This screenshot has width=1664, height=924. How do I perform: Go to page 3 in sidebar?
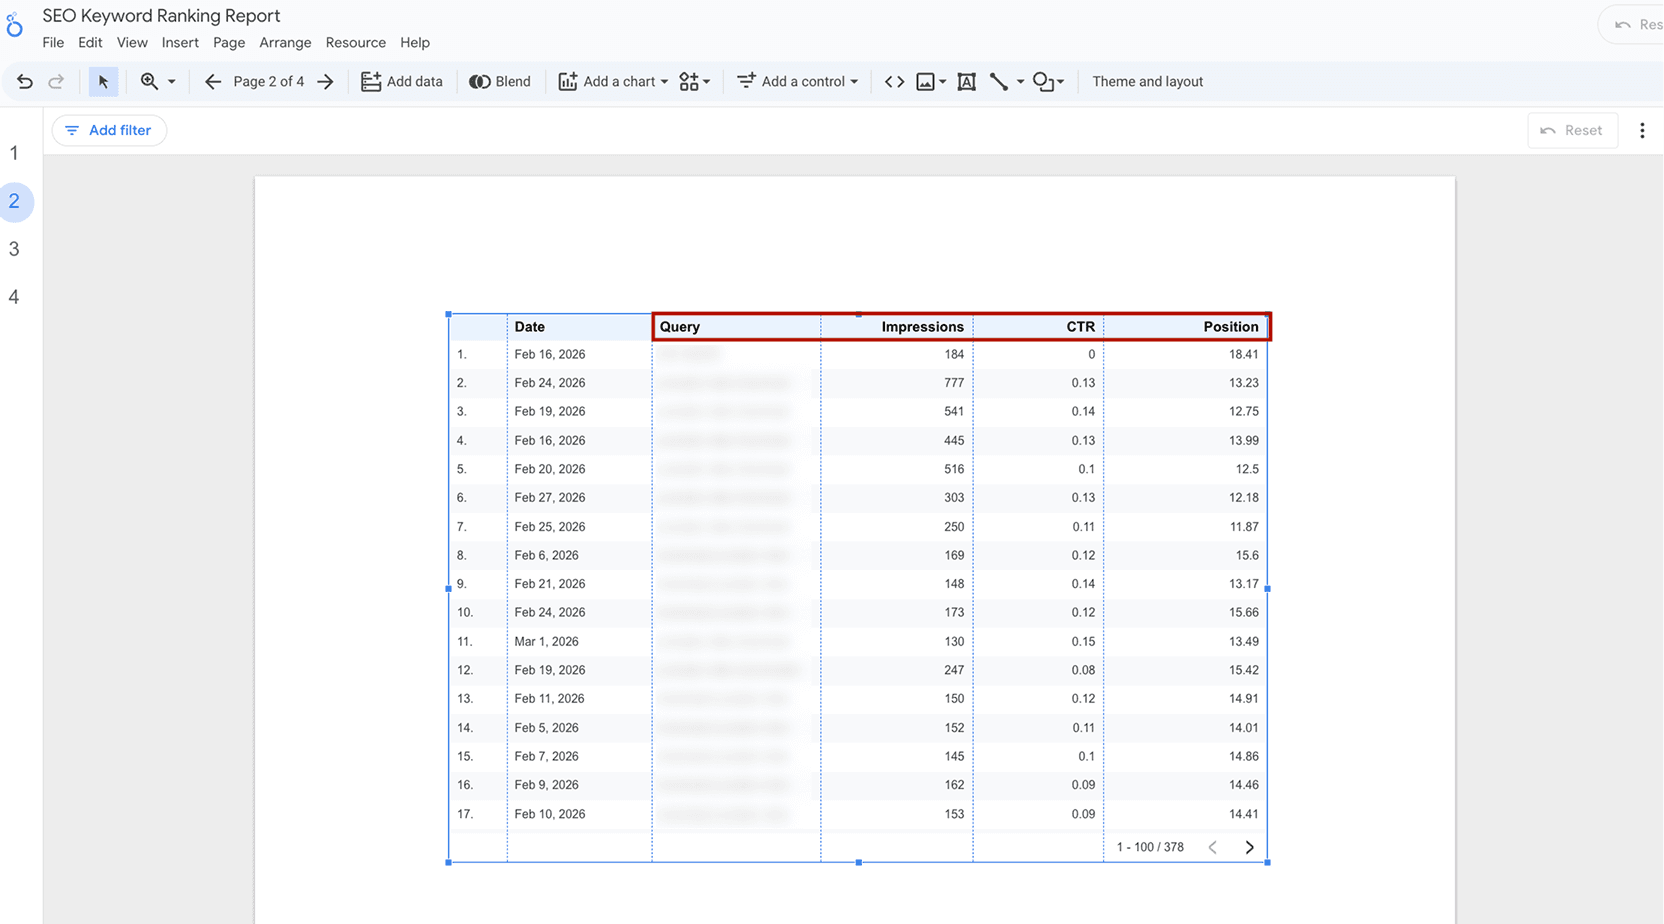(x=15, y=248)
